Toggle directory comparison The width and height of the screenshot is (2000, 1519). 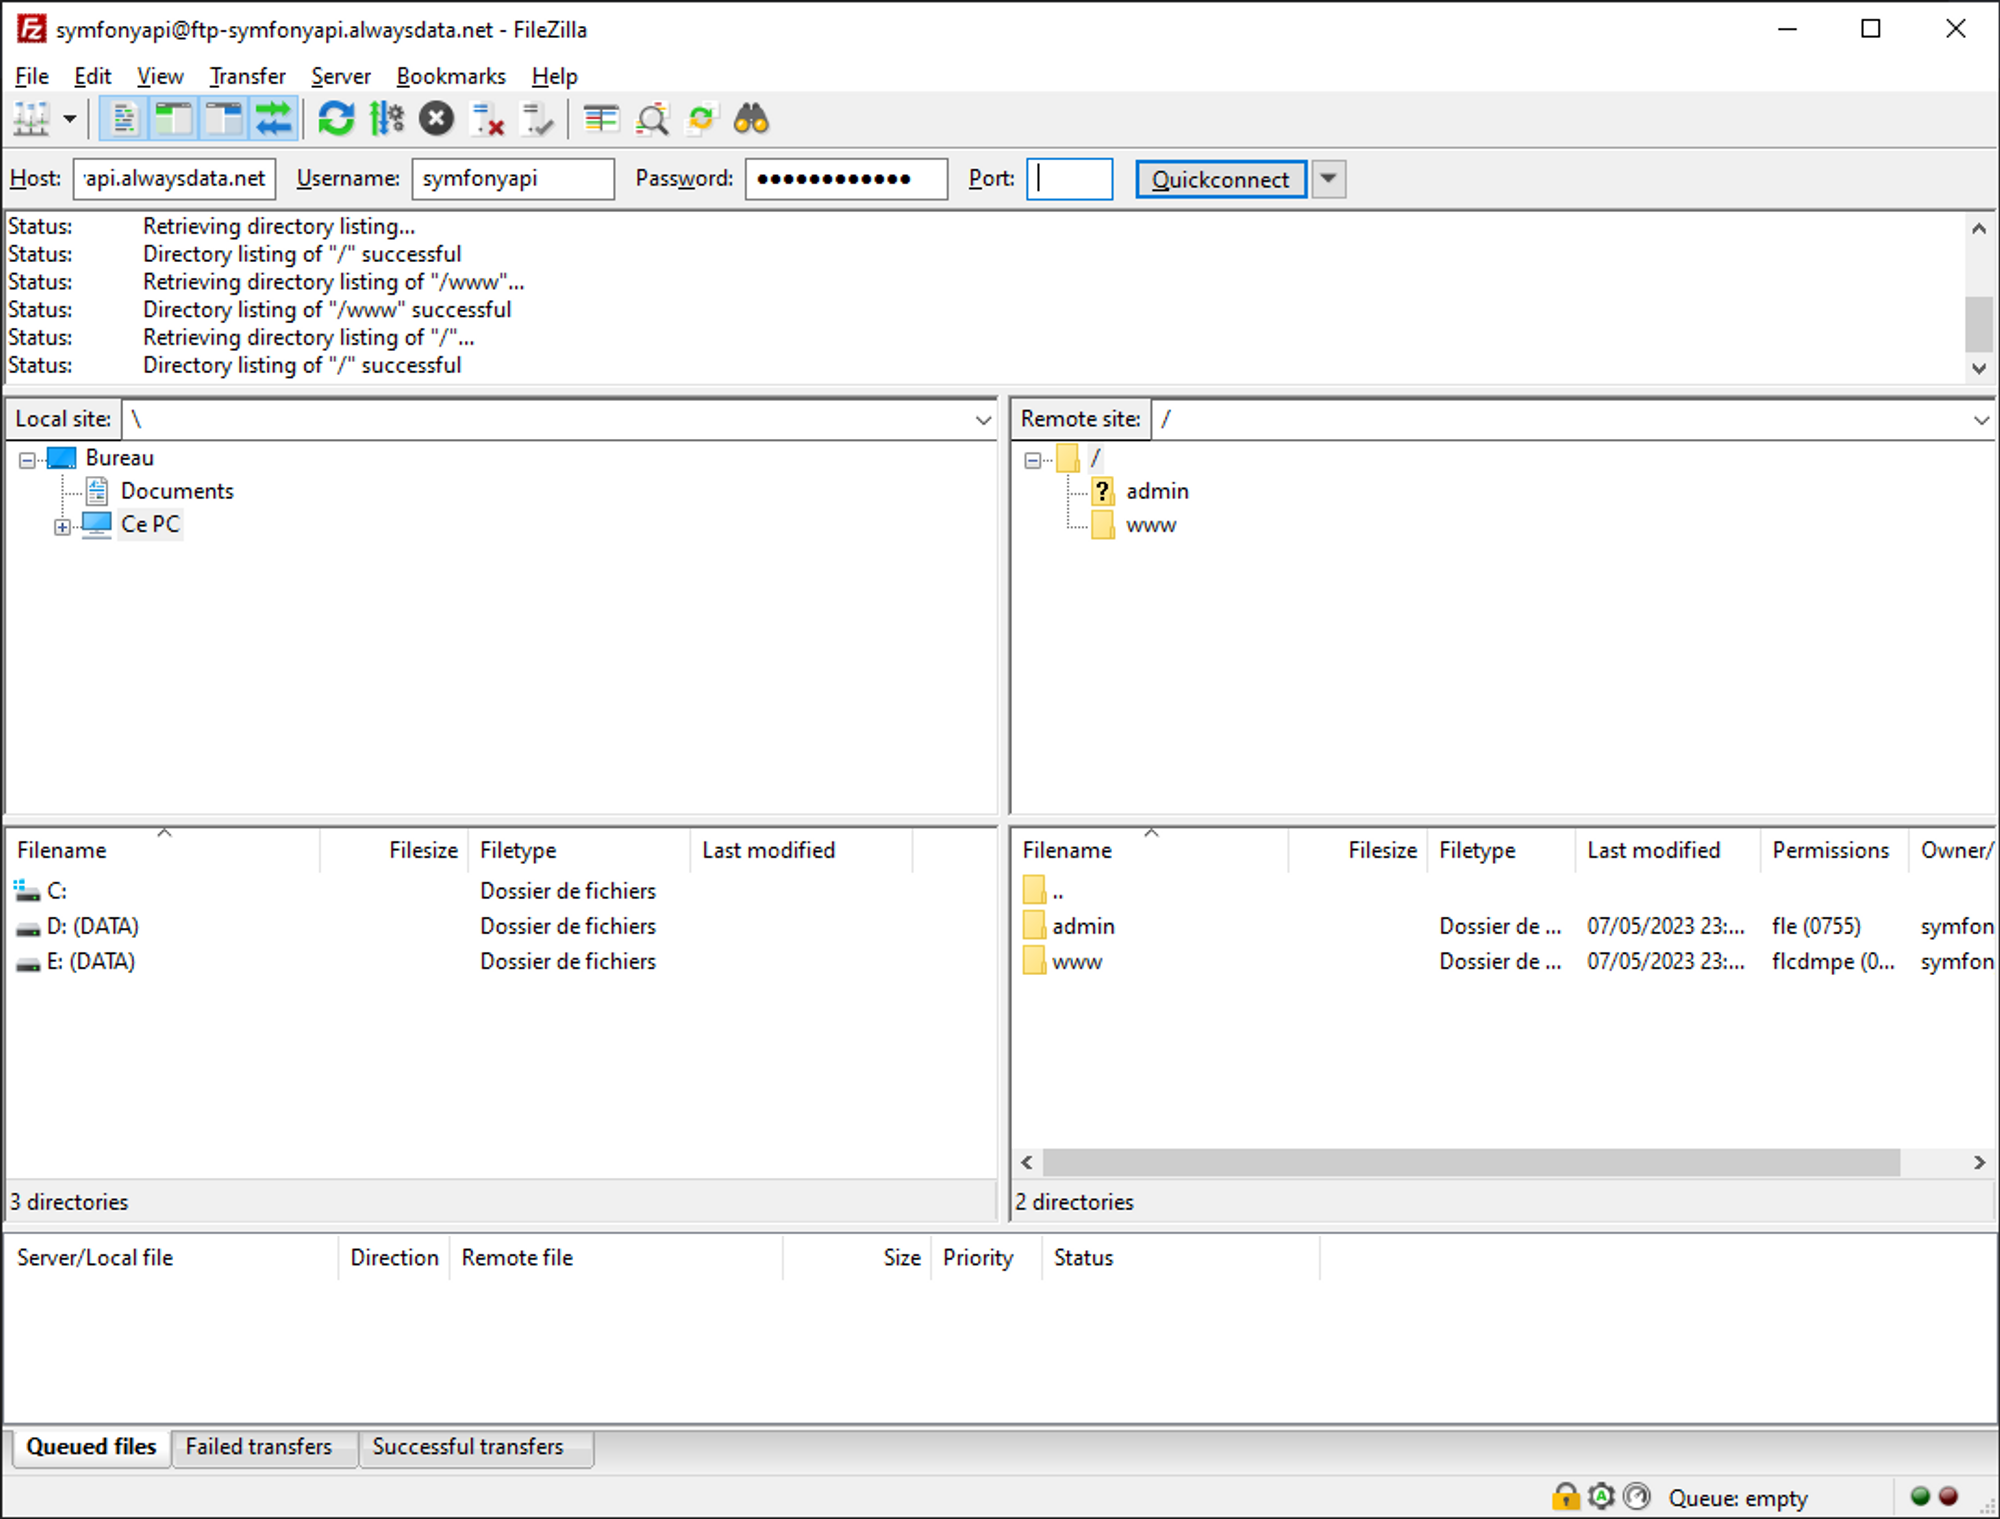652,120
